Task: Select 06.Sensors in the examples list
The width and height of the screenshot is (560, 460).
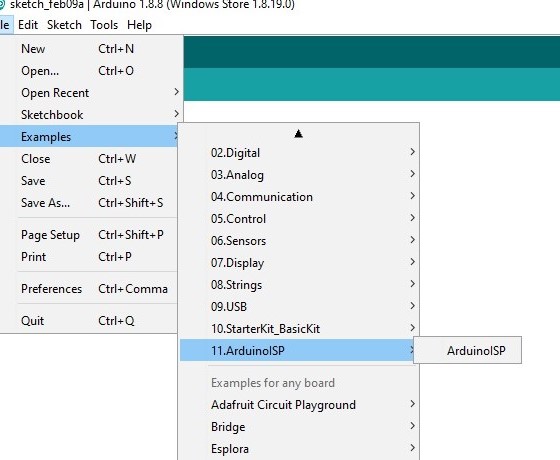Action: pos(299,241)
